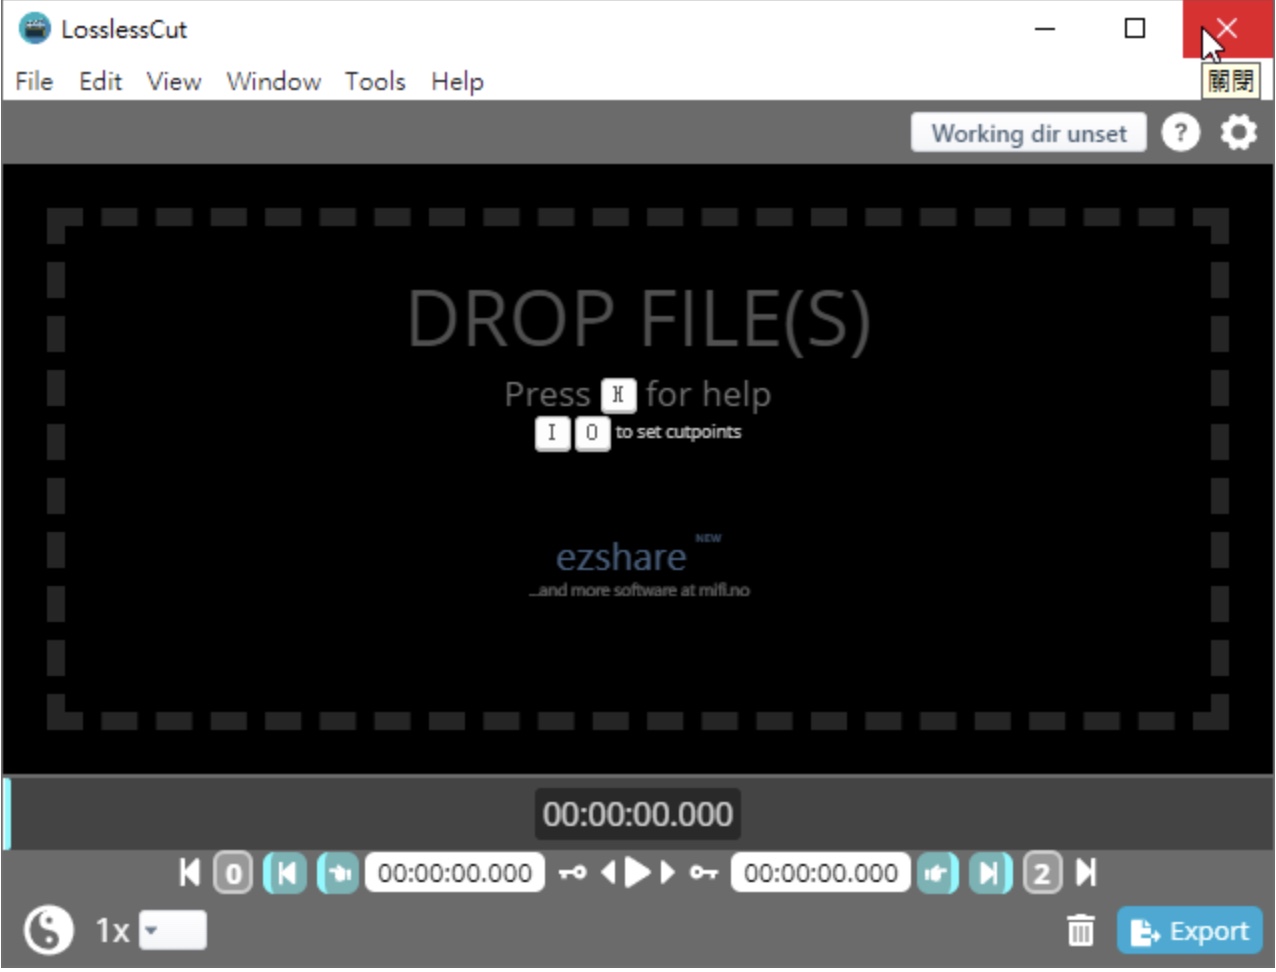This screenshot has height=972, width=1276.
Task: Click the 'more software at mifi.no' link
Action: [x=640, y=590]
